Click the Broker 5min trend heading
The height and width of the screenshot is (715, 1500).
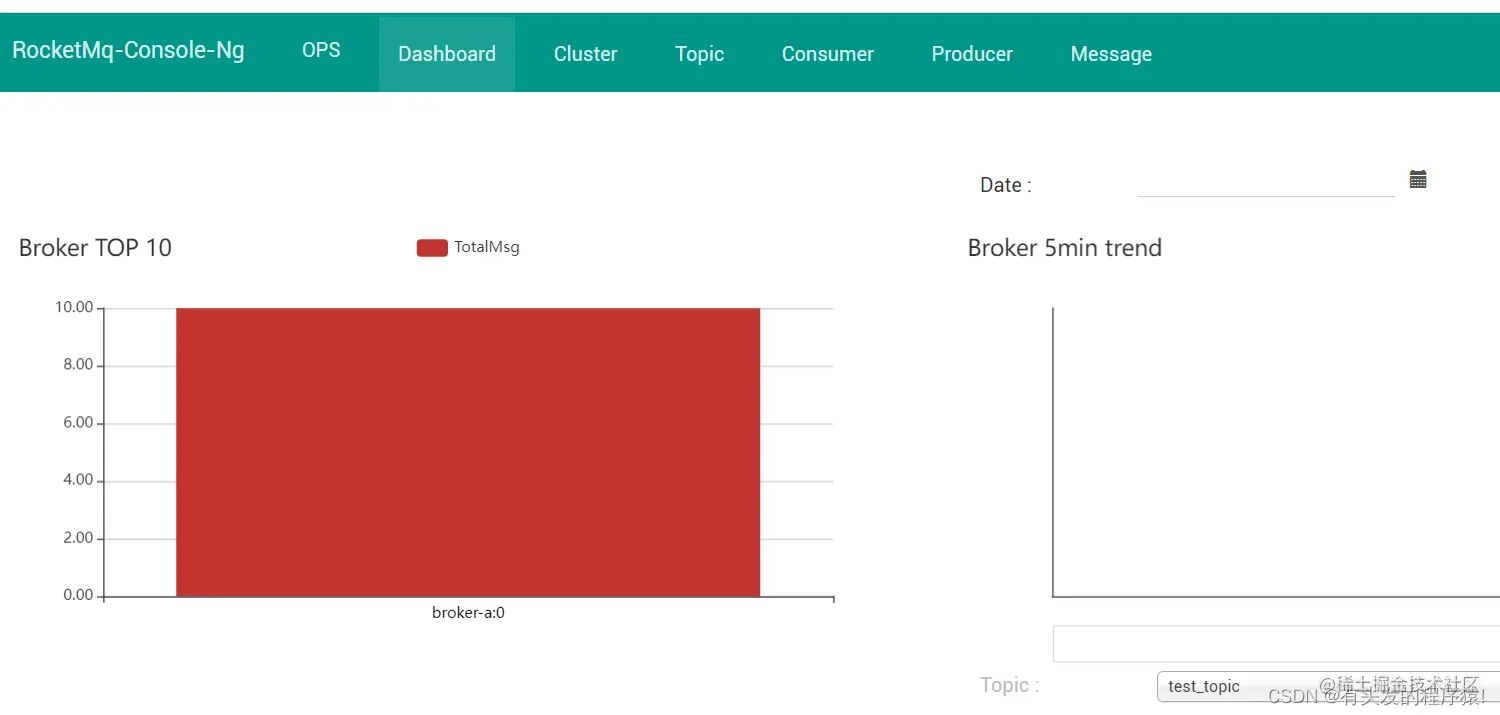(x=1065, y=248)
